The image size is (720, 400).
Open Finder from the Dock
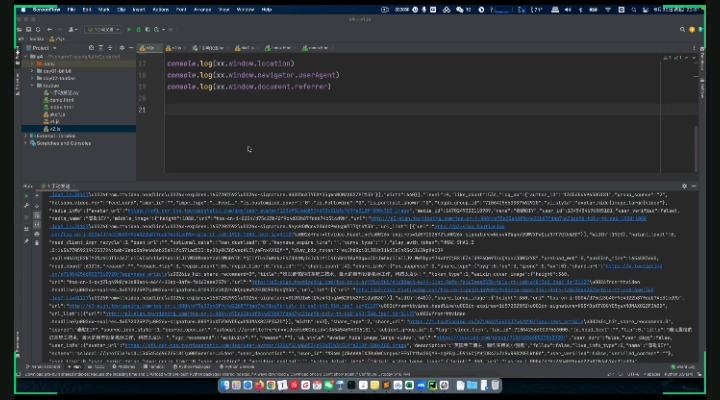click(225, 385)
